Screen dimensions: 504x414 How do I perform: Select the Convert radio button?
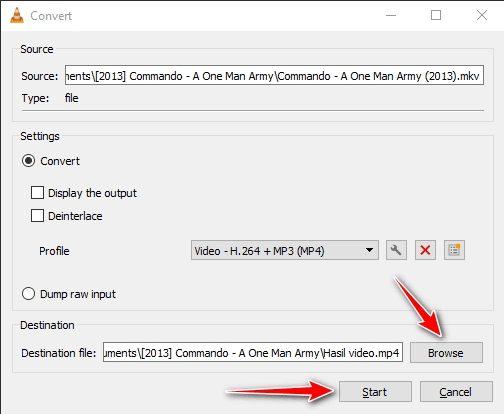click(28, 161)
